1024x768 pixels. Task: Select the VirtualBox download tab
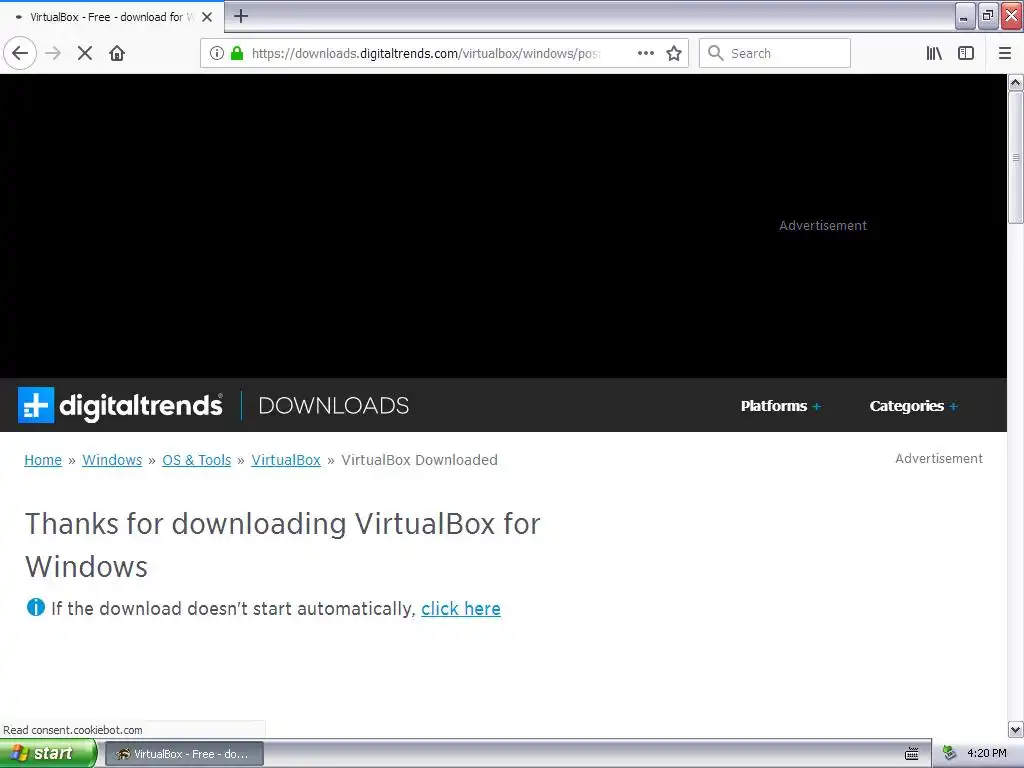pos(112,17)
